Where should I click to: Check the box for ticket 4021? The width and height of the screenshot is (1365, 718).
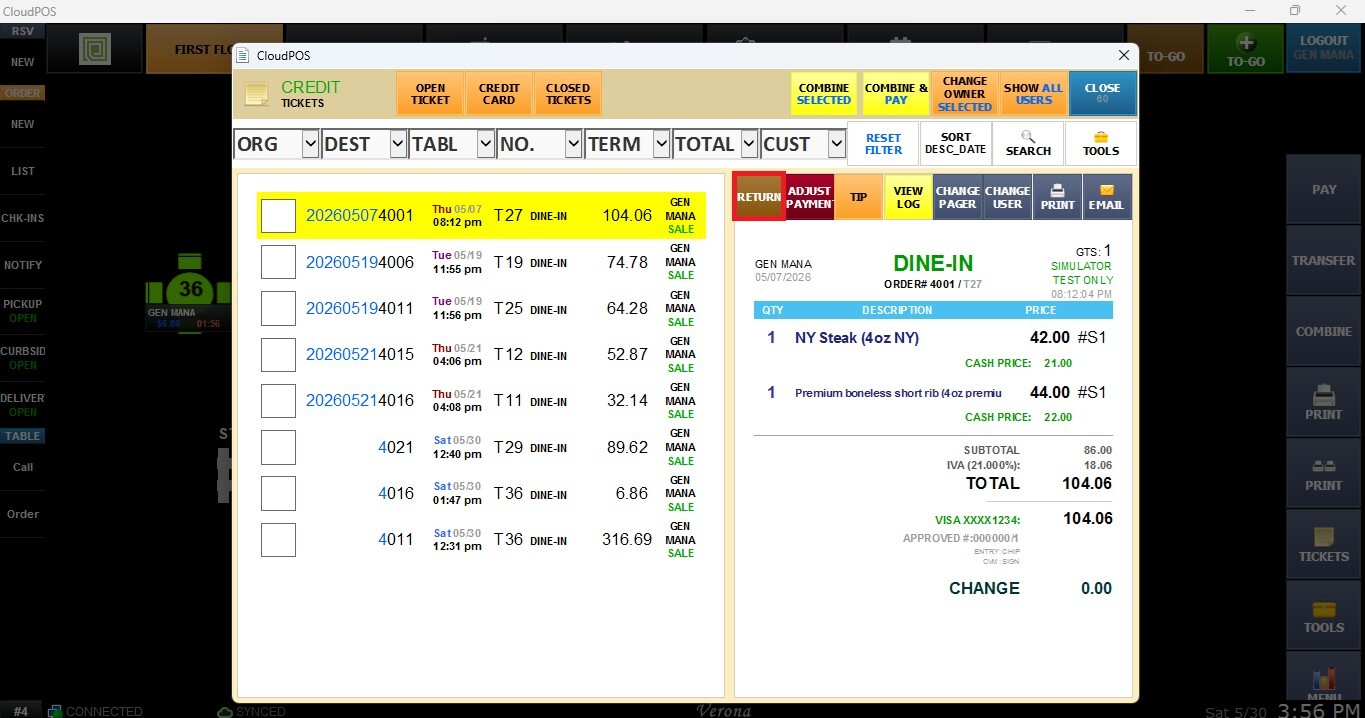(x=278, y=447)
